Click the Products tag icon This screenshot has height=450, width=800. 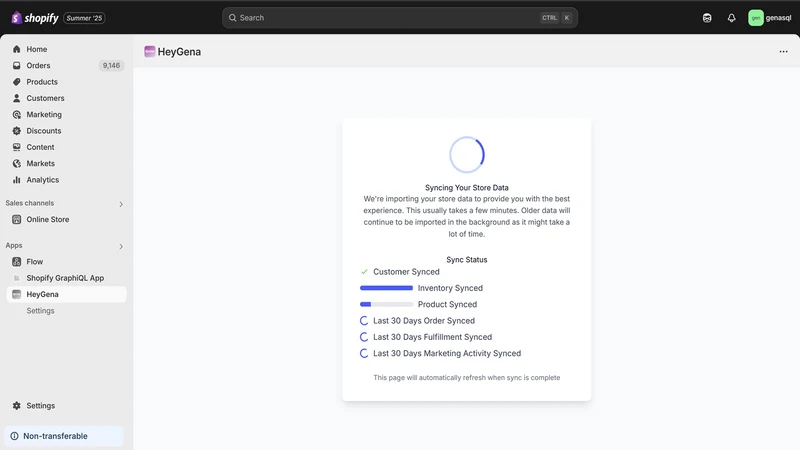[16, 82]
